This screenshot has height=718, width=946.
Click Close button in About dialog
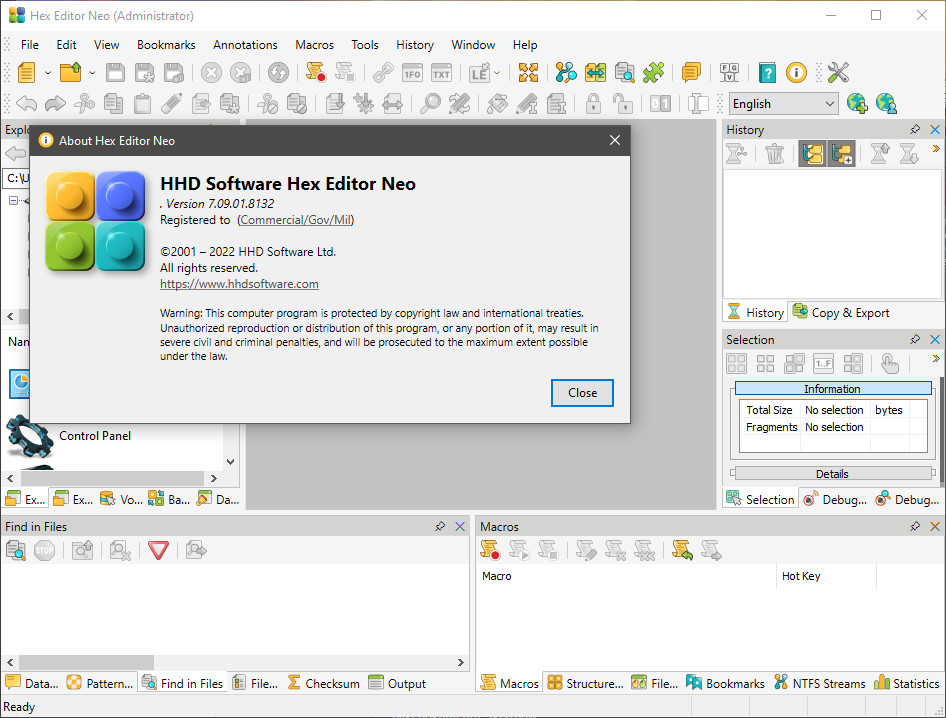point(582,393)
